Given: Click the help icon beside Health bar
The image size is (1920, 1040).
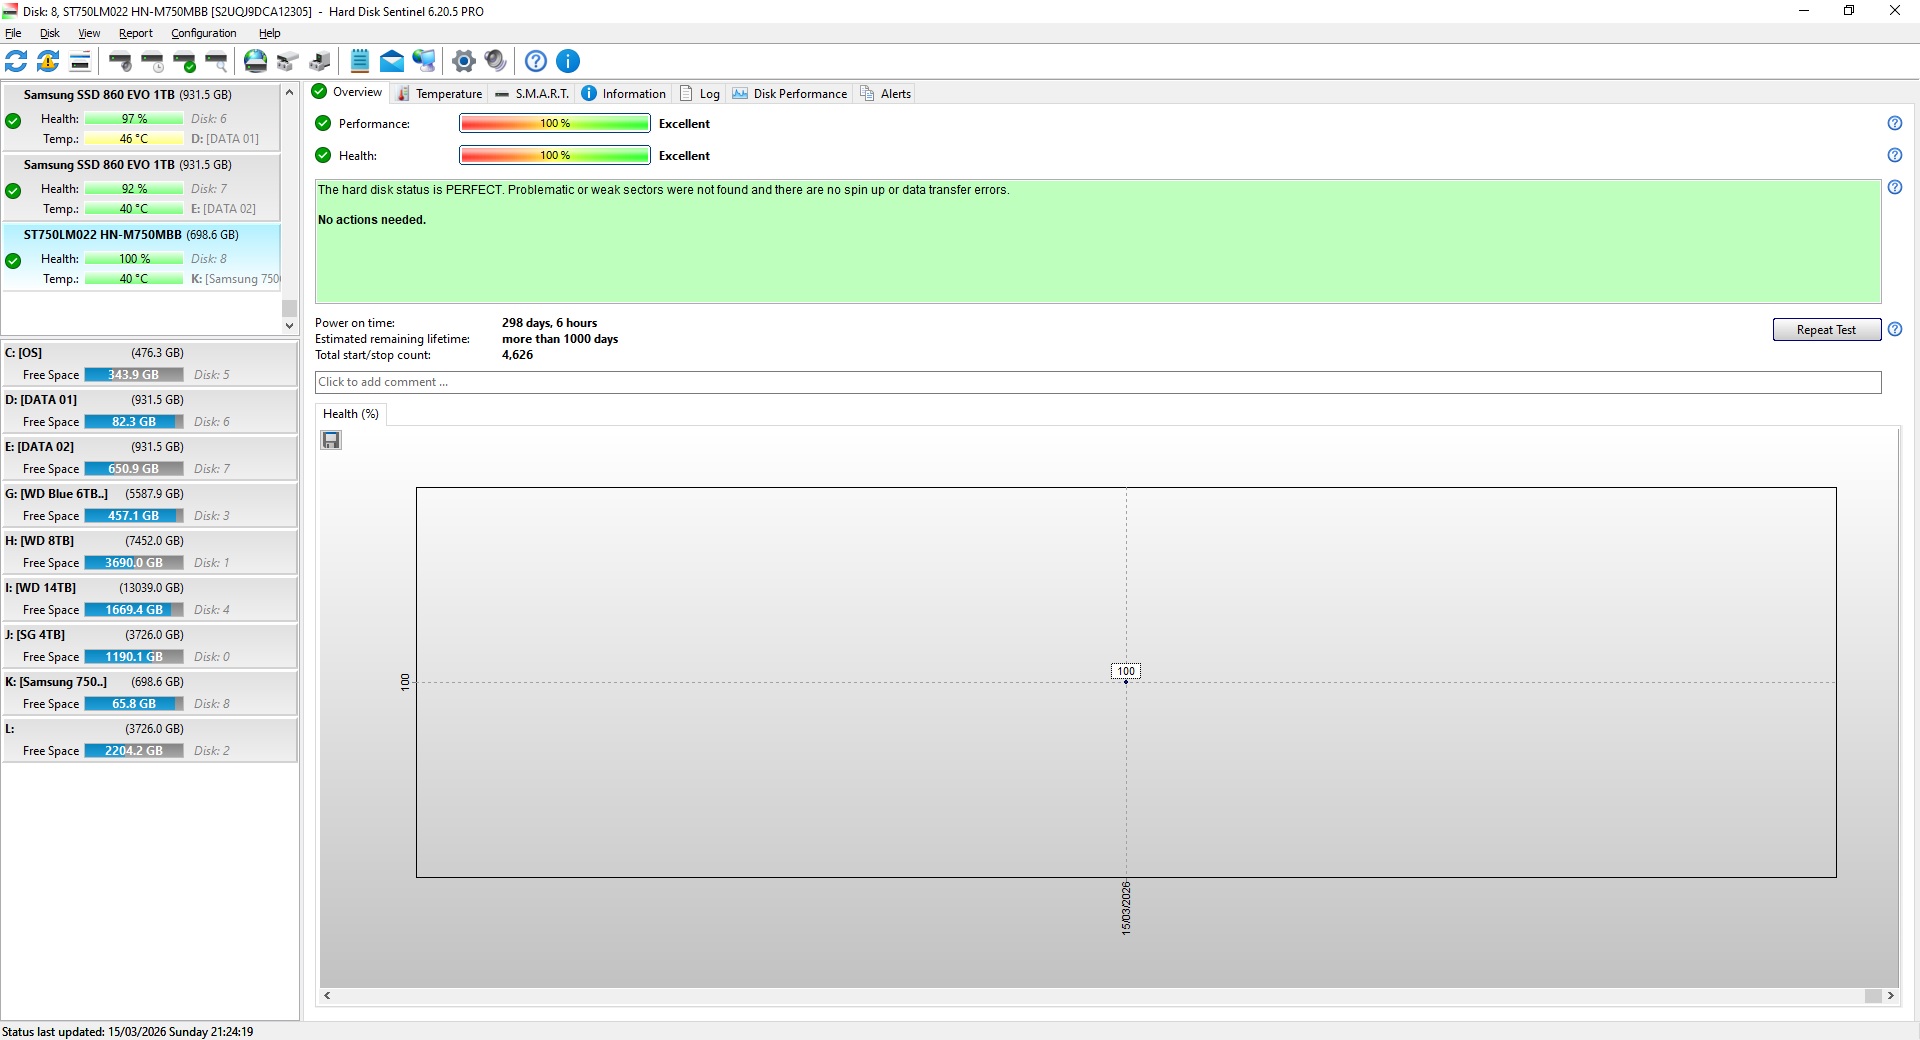Looking at the screenshot, I should (1894, 155).
